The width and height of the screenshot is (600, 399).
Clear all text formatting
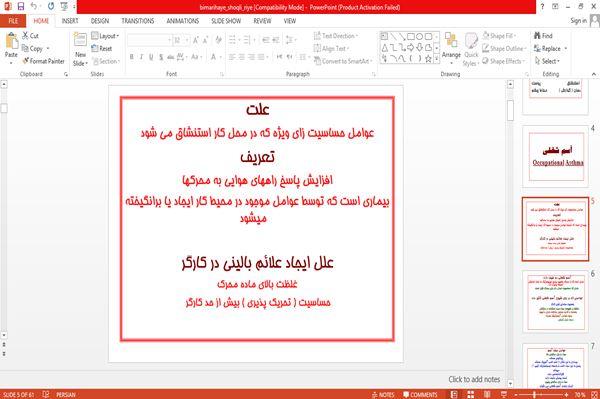218,40
